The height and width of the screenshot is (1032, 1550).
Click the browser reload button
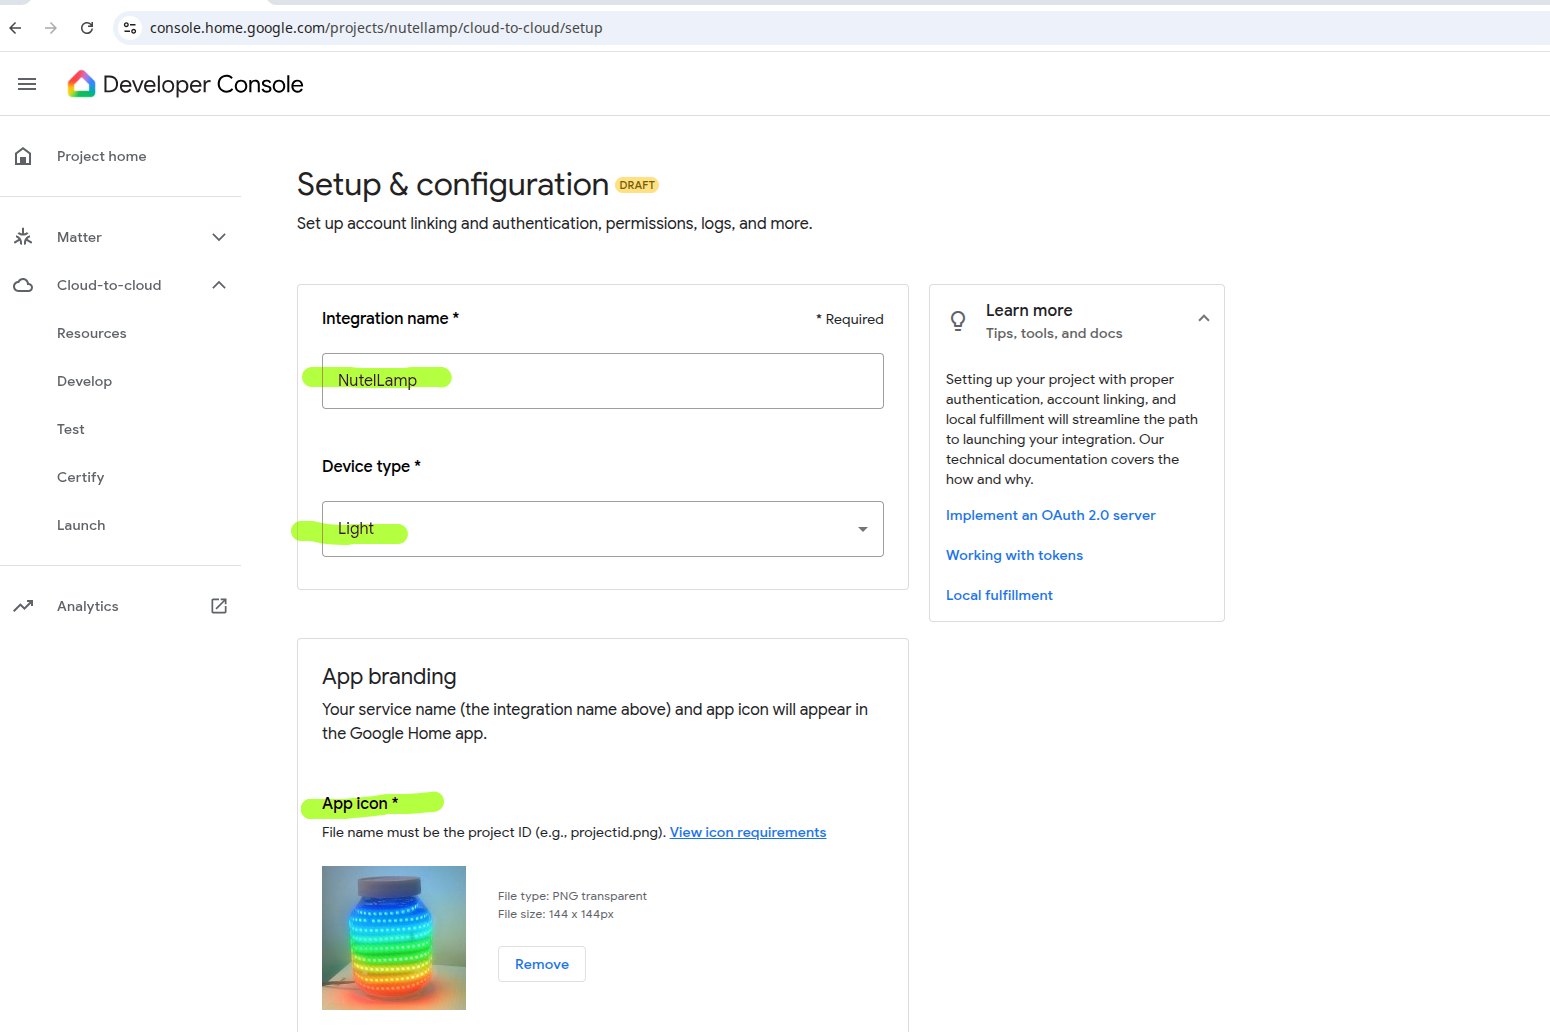pyautogui.click(x=87, y=28)
